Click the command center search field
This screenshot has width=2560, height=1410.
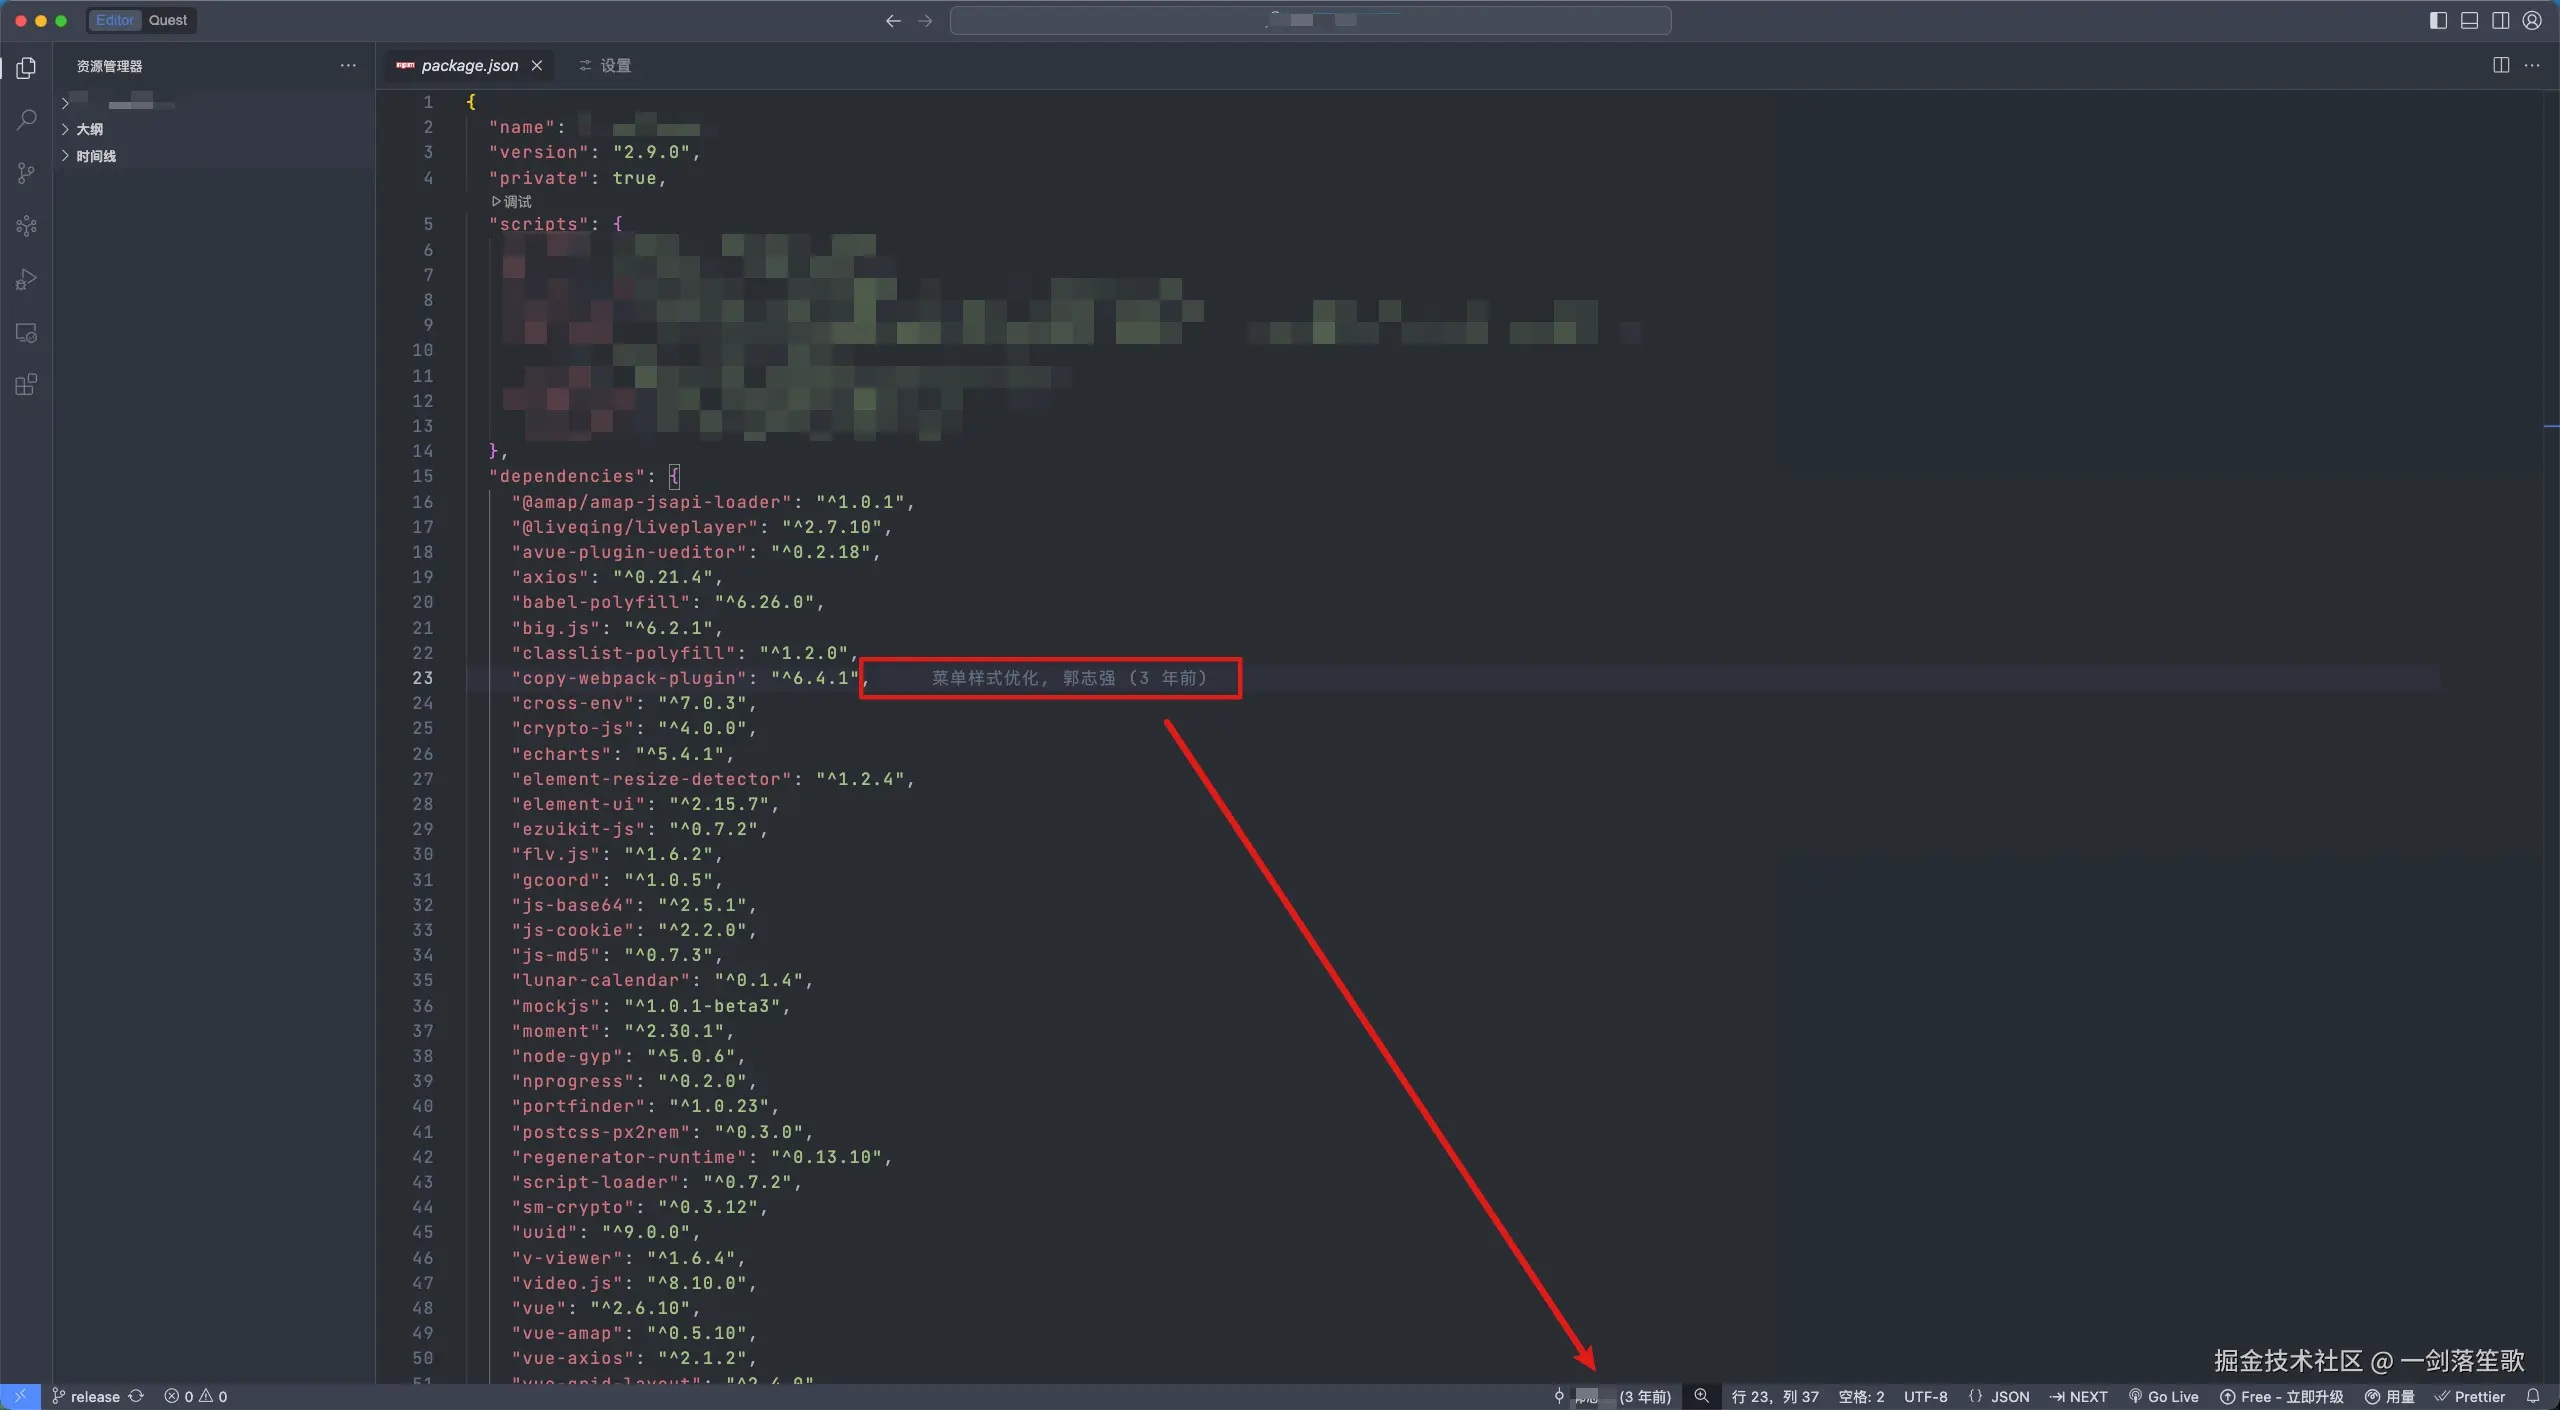coord(1310,20)
